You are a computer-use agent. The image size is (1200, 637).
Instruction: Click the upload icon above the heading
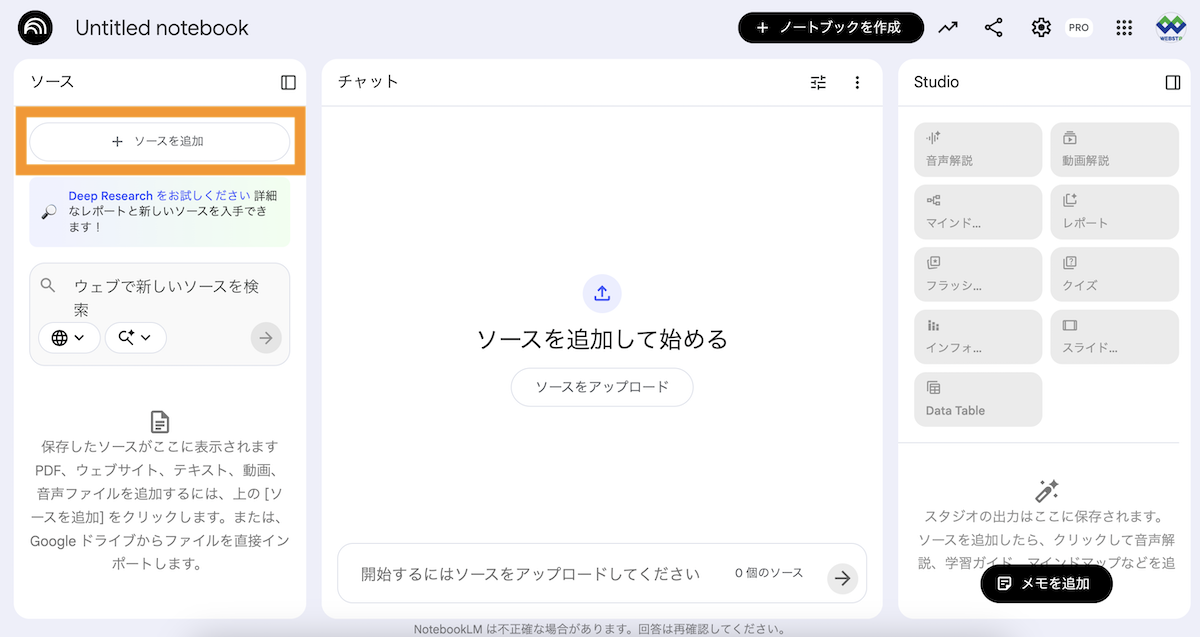coord(602,293)
